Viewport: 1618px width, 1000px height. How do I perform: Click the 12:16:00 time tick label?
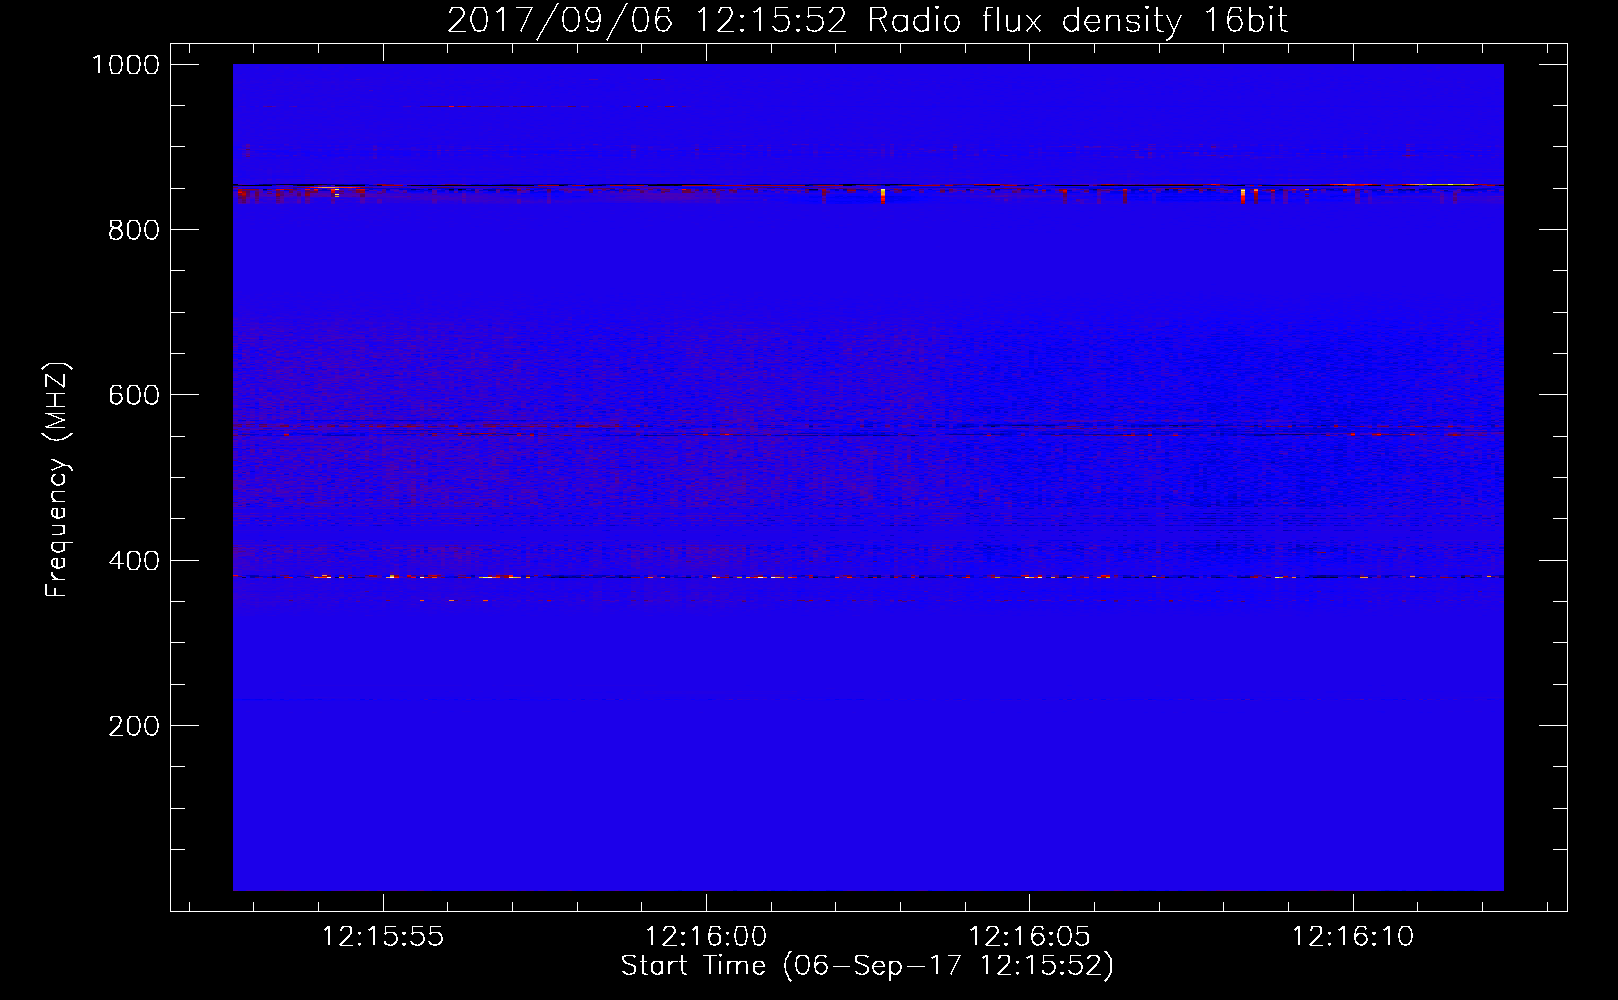706,936
